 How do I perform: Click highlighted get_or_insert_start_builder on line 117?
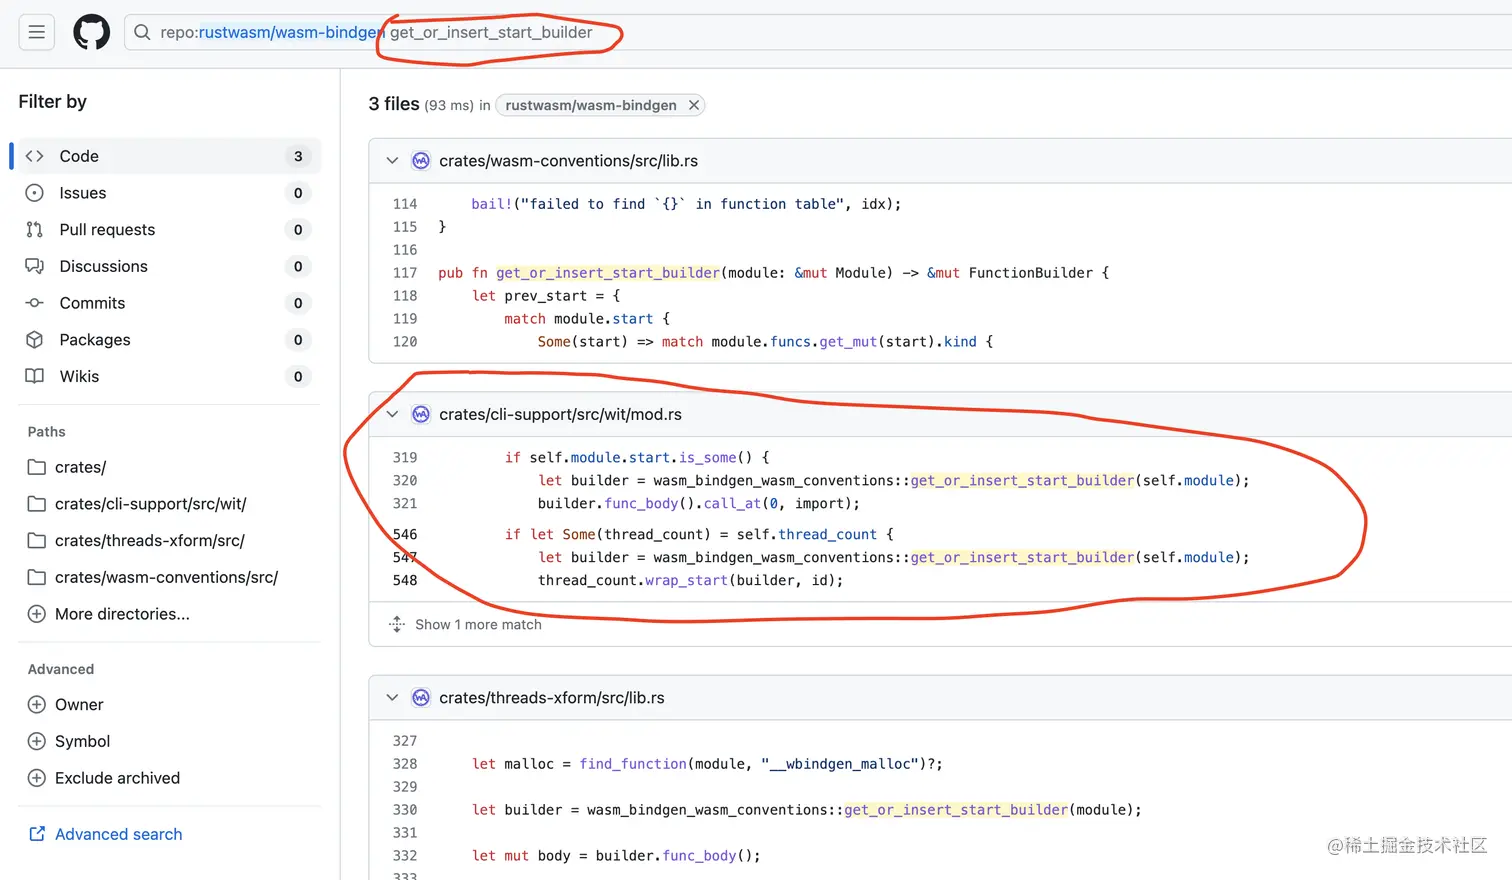[x=608, y=273]
